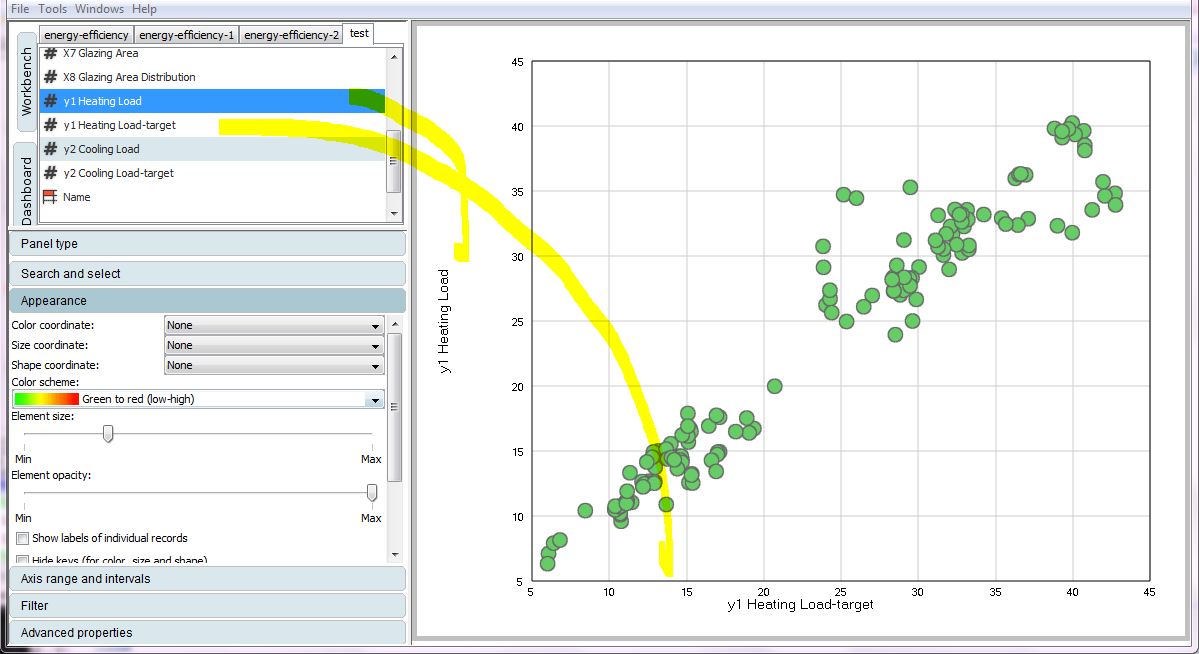
Task: Expand the Filter section header
Action: pos(207,606)
